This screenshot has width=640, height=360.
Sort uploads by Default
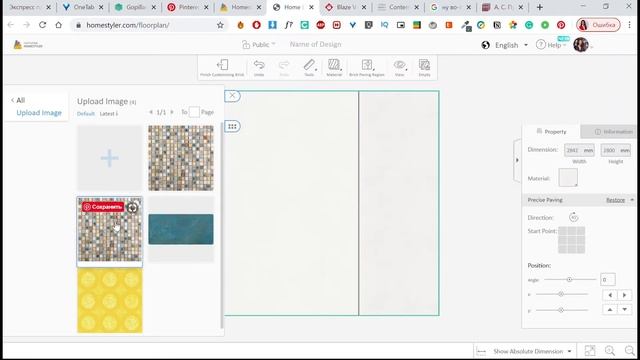pos(86,113)
